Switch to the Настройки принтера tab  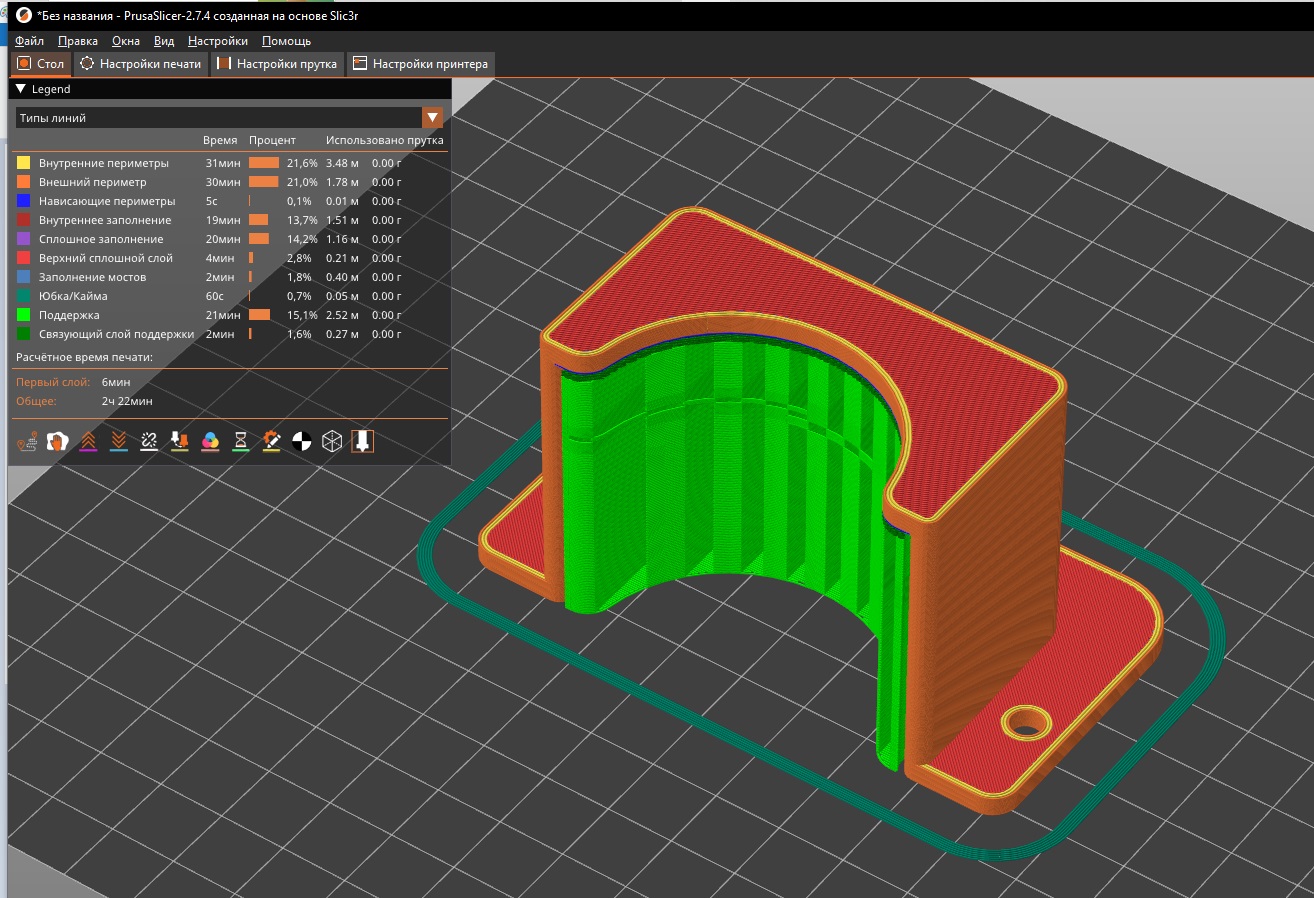coord(420,64)
